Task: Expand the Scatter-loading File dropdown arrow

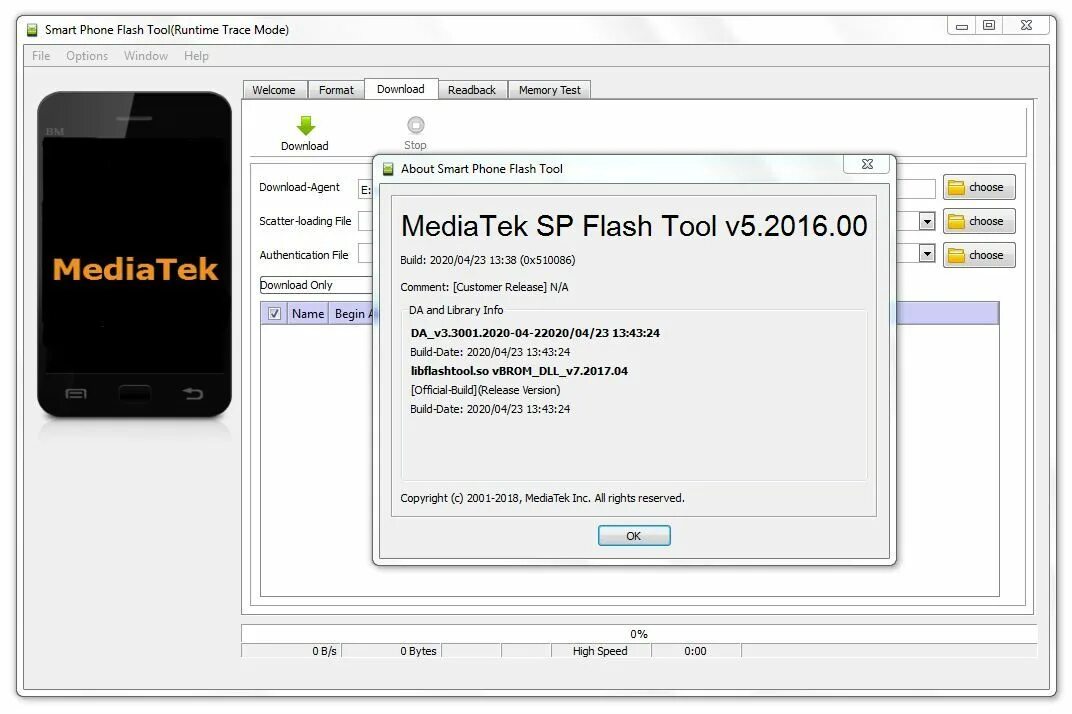Action: click(926, 221)
